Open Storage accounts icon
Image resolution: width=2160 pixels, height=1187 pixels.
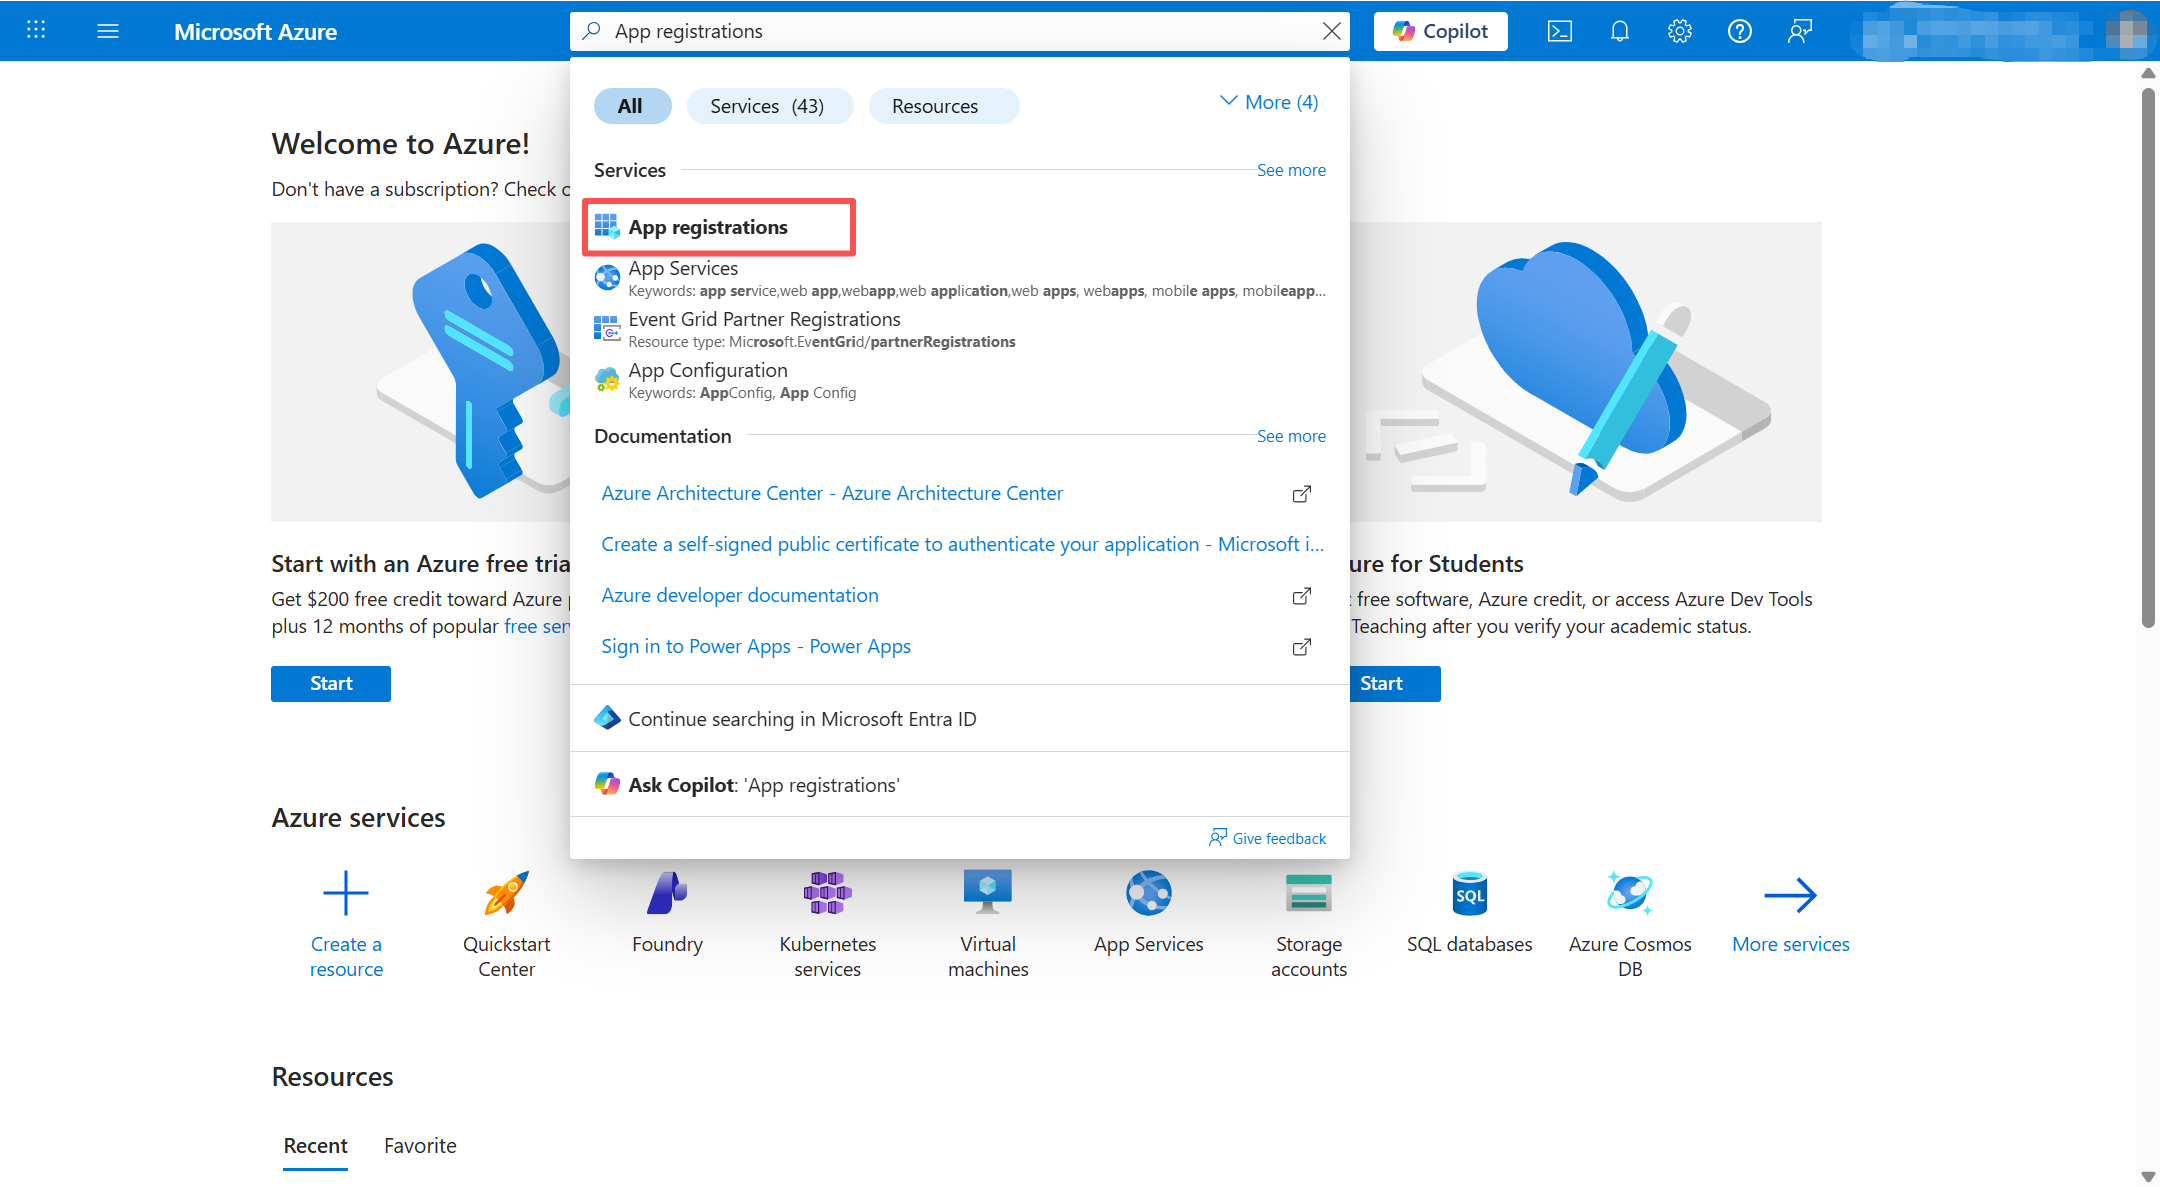click(1309, 893)
